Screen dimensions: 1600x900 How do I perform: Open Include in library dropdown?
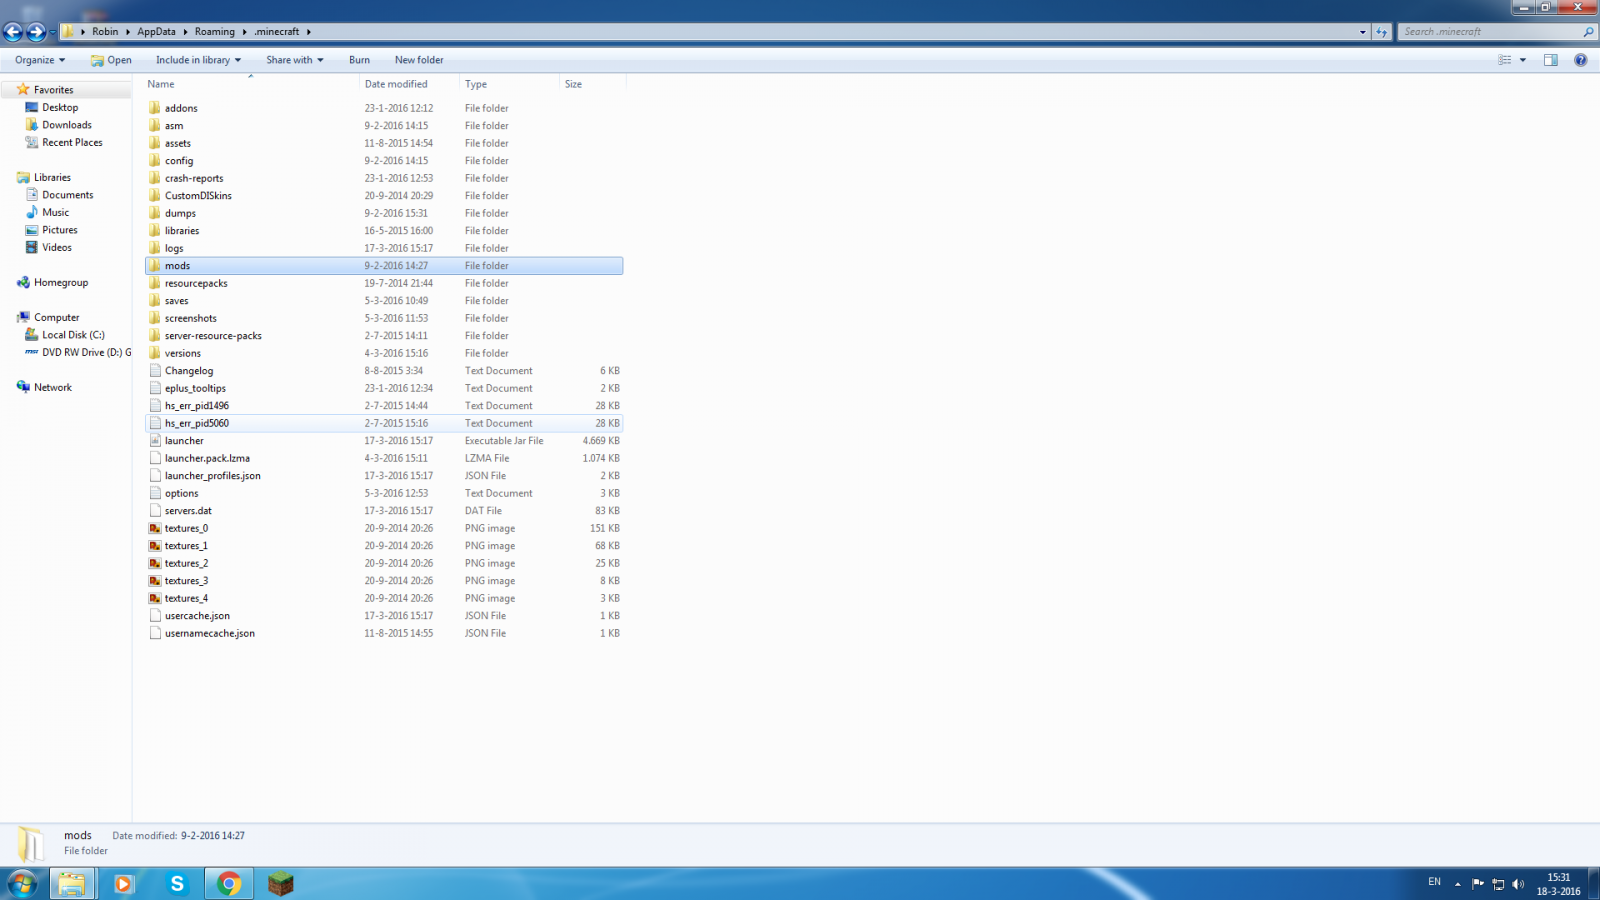point(198,60)
